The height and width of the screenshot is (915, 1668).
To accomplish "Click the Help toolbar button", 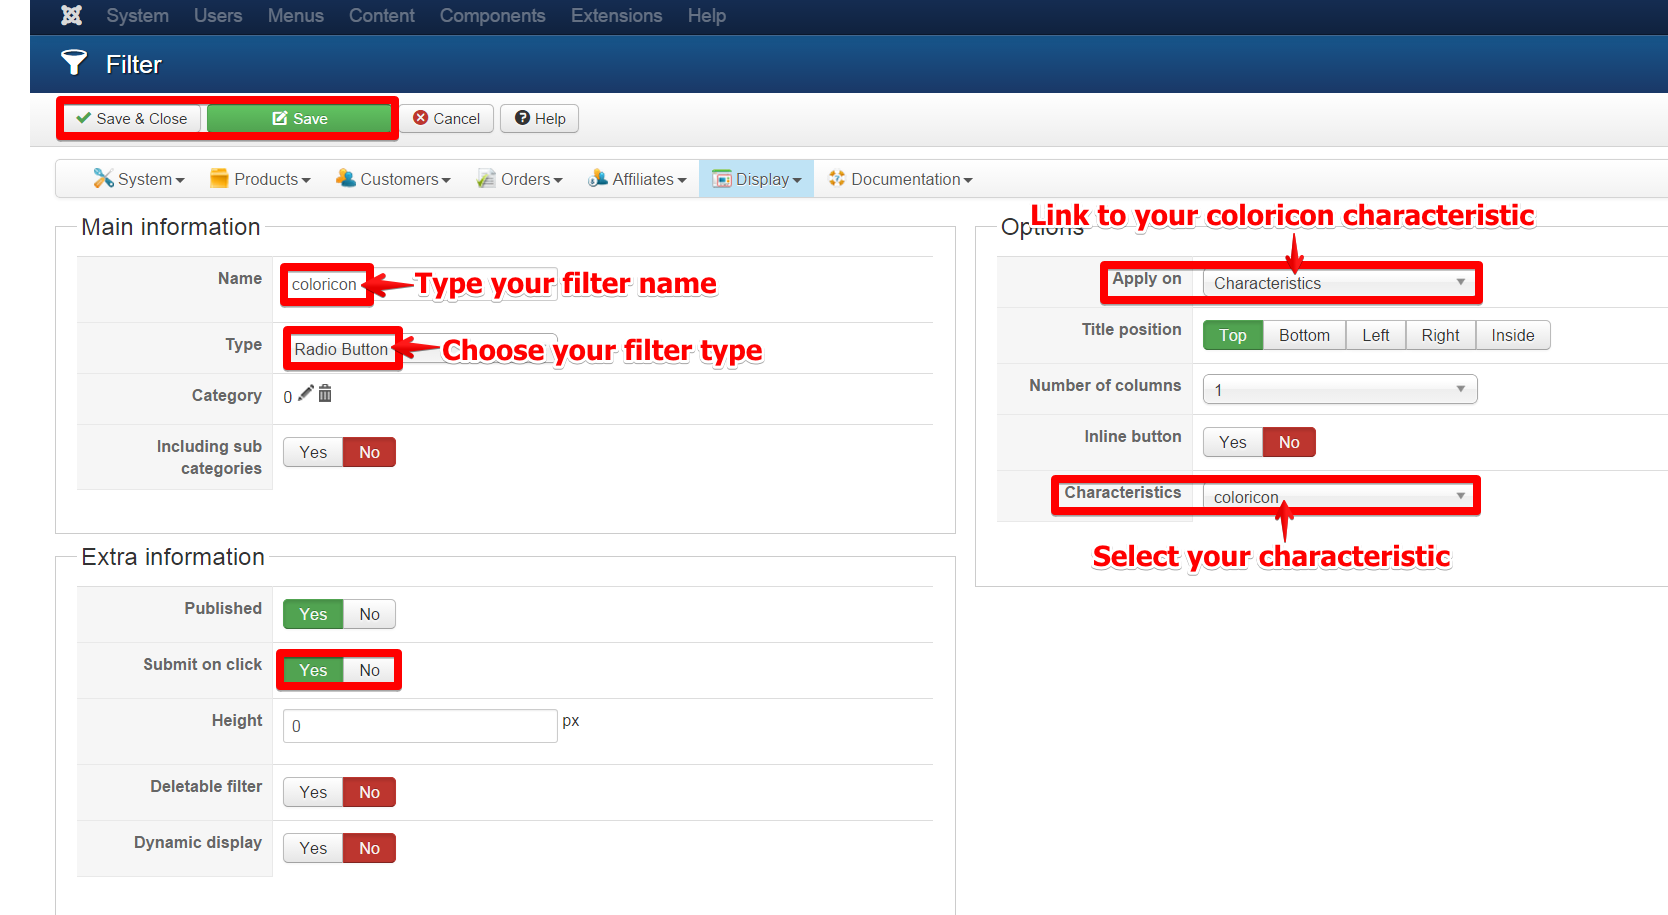I will (540, 118).
